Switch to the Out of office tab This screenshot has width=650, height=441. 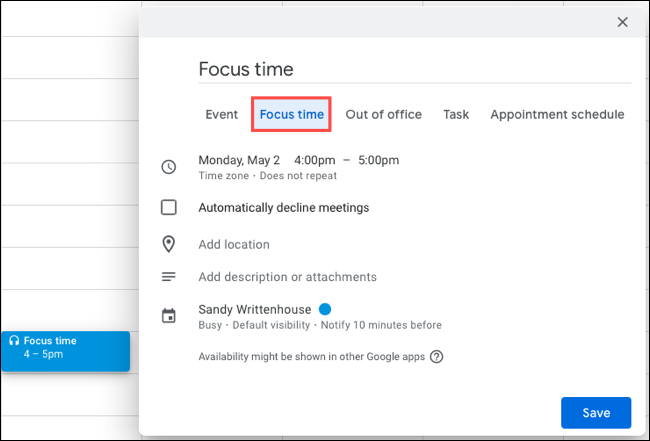(x=383, y=115)
